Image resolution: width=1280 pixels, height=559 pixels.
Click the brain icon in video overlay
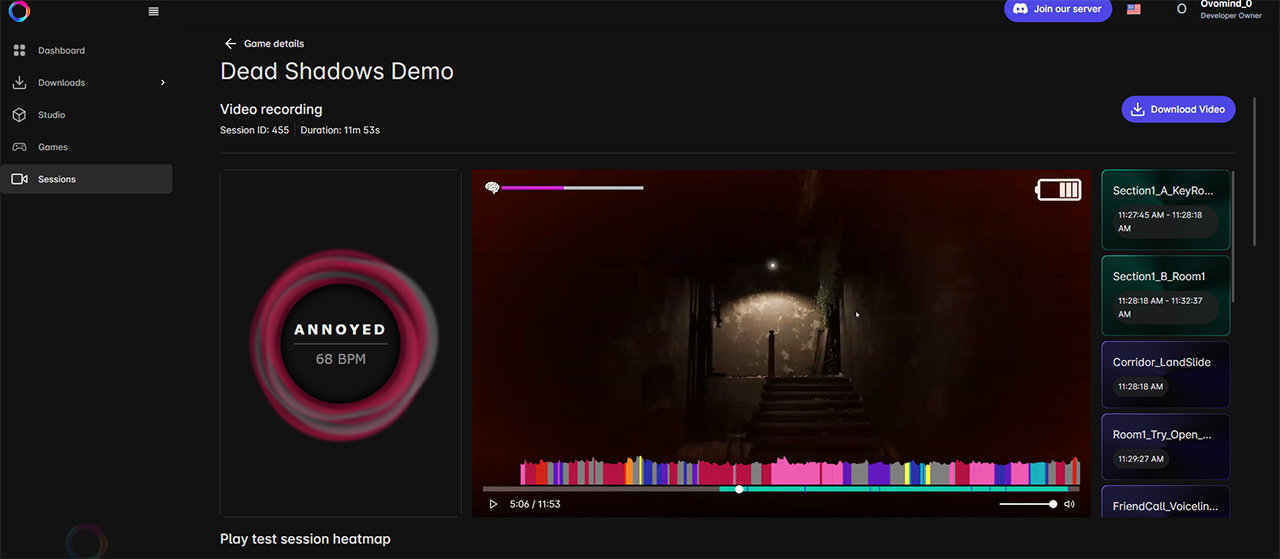coord(492,187)
